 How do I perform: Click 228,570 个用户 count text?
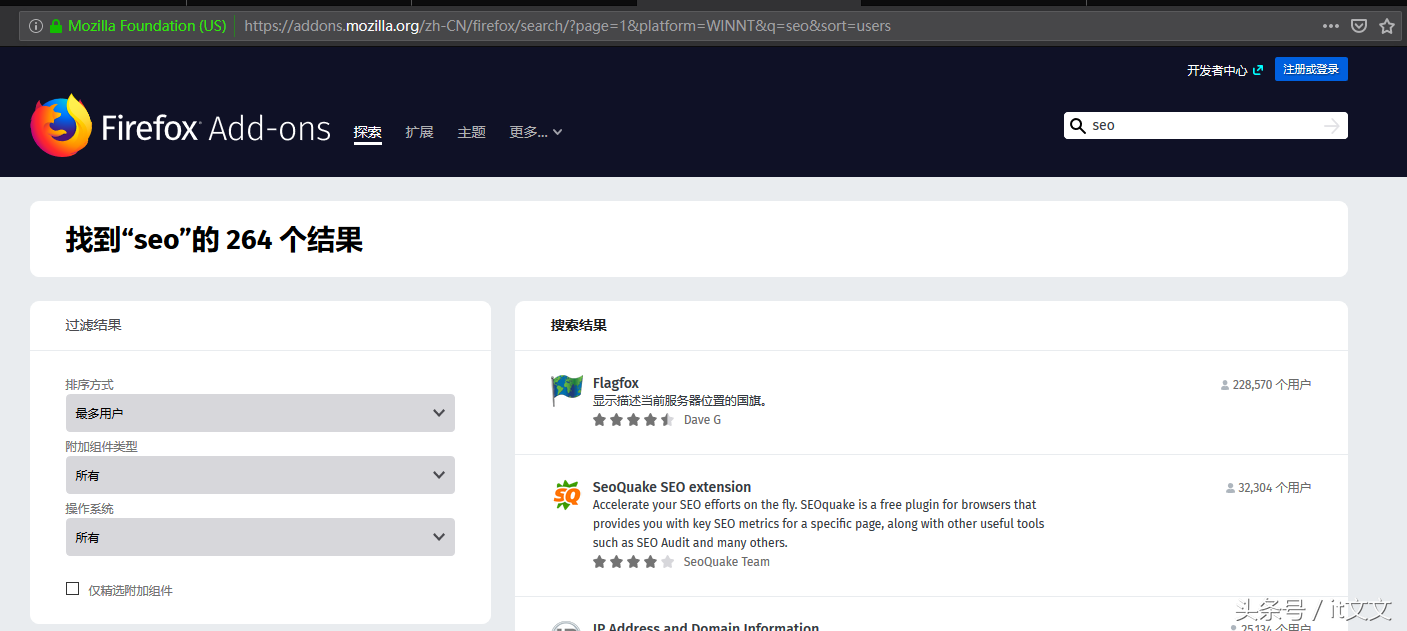click(x=1272, y=384)
